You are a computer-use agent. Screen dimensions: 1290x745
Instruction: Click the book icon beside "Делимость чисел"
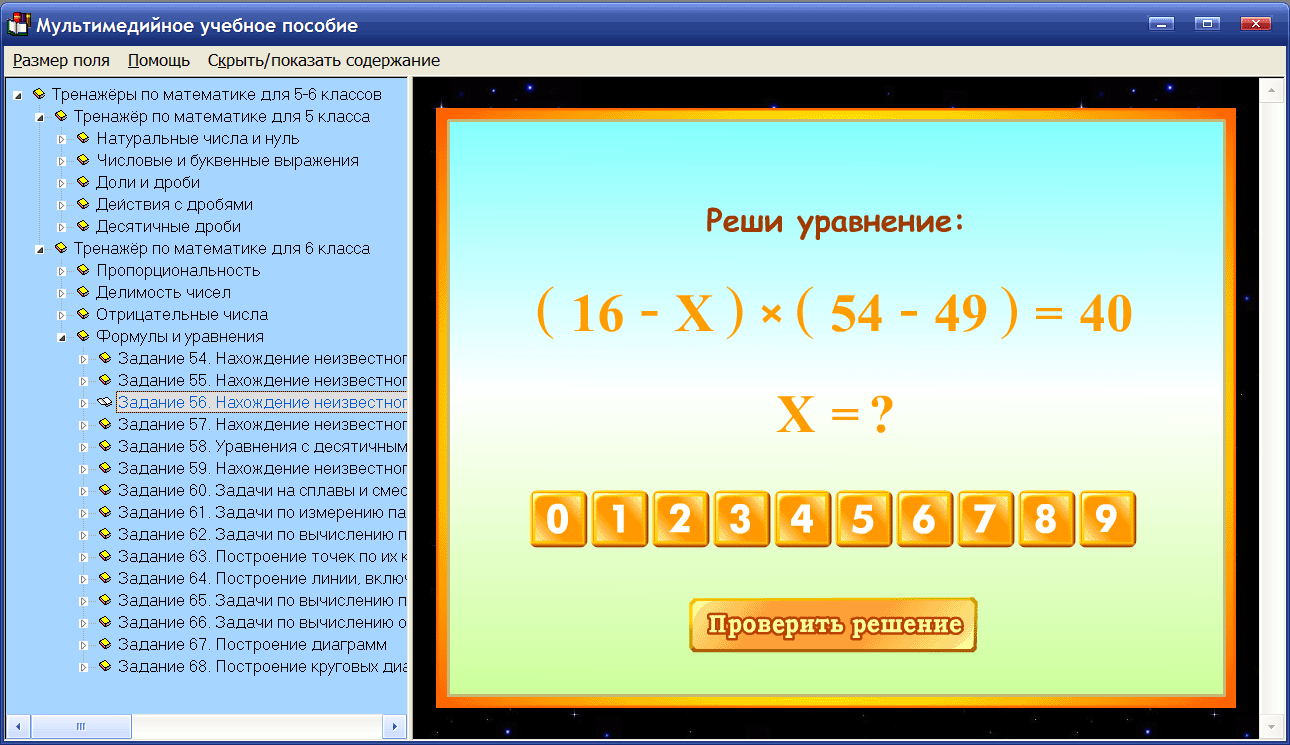[x=85, y=292]
